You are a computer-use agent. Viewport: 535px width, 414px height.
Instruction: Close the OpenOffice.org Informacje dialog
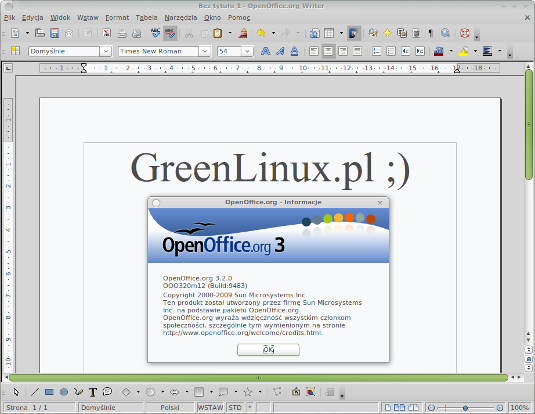(x=380, y=203)
